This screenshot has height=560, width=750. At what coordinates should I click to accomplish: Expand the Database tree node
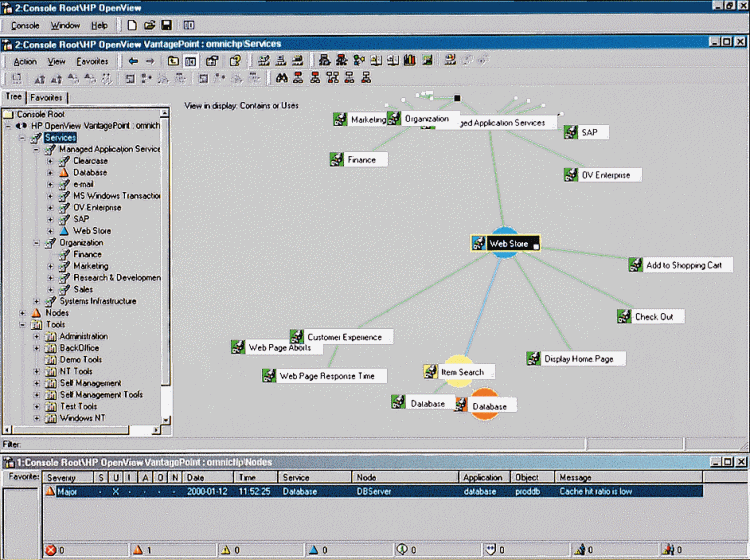click(50, 173)
